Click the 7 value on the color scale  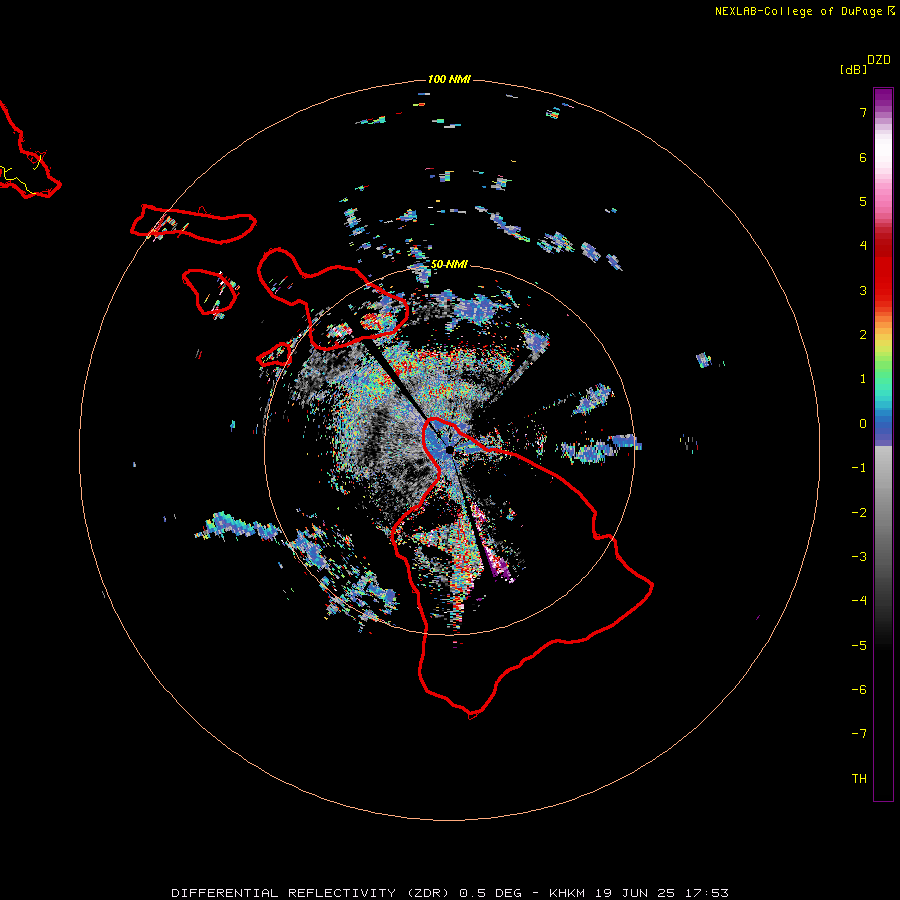[x=862, y=112]
